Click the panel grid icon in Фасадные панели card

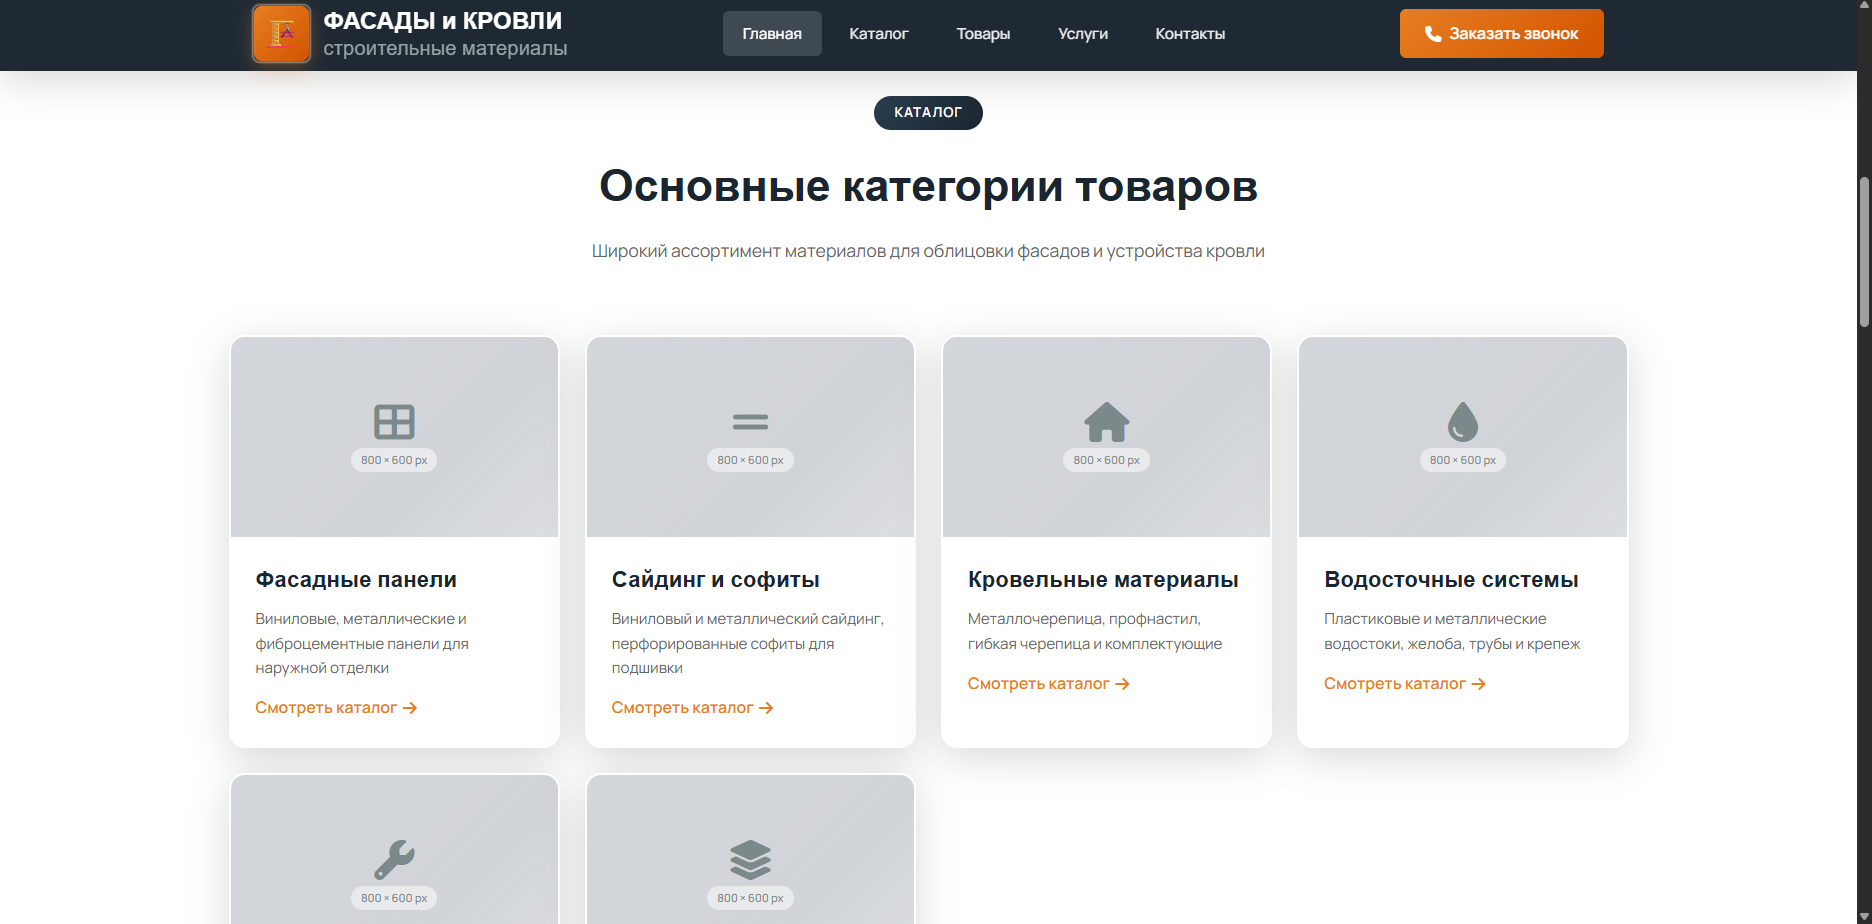[394, 422]
